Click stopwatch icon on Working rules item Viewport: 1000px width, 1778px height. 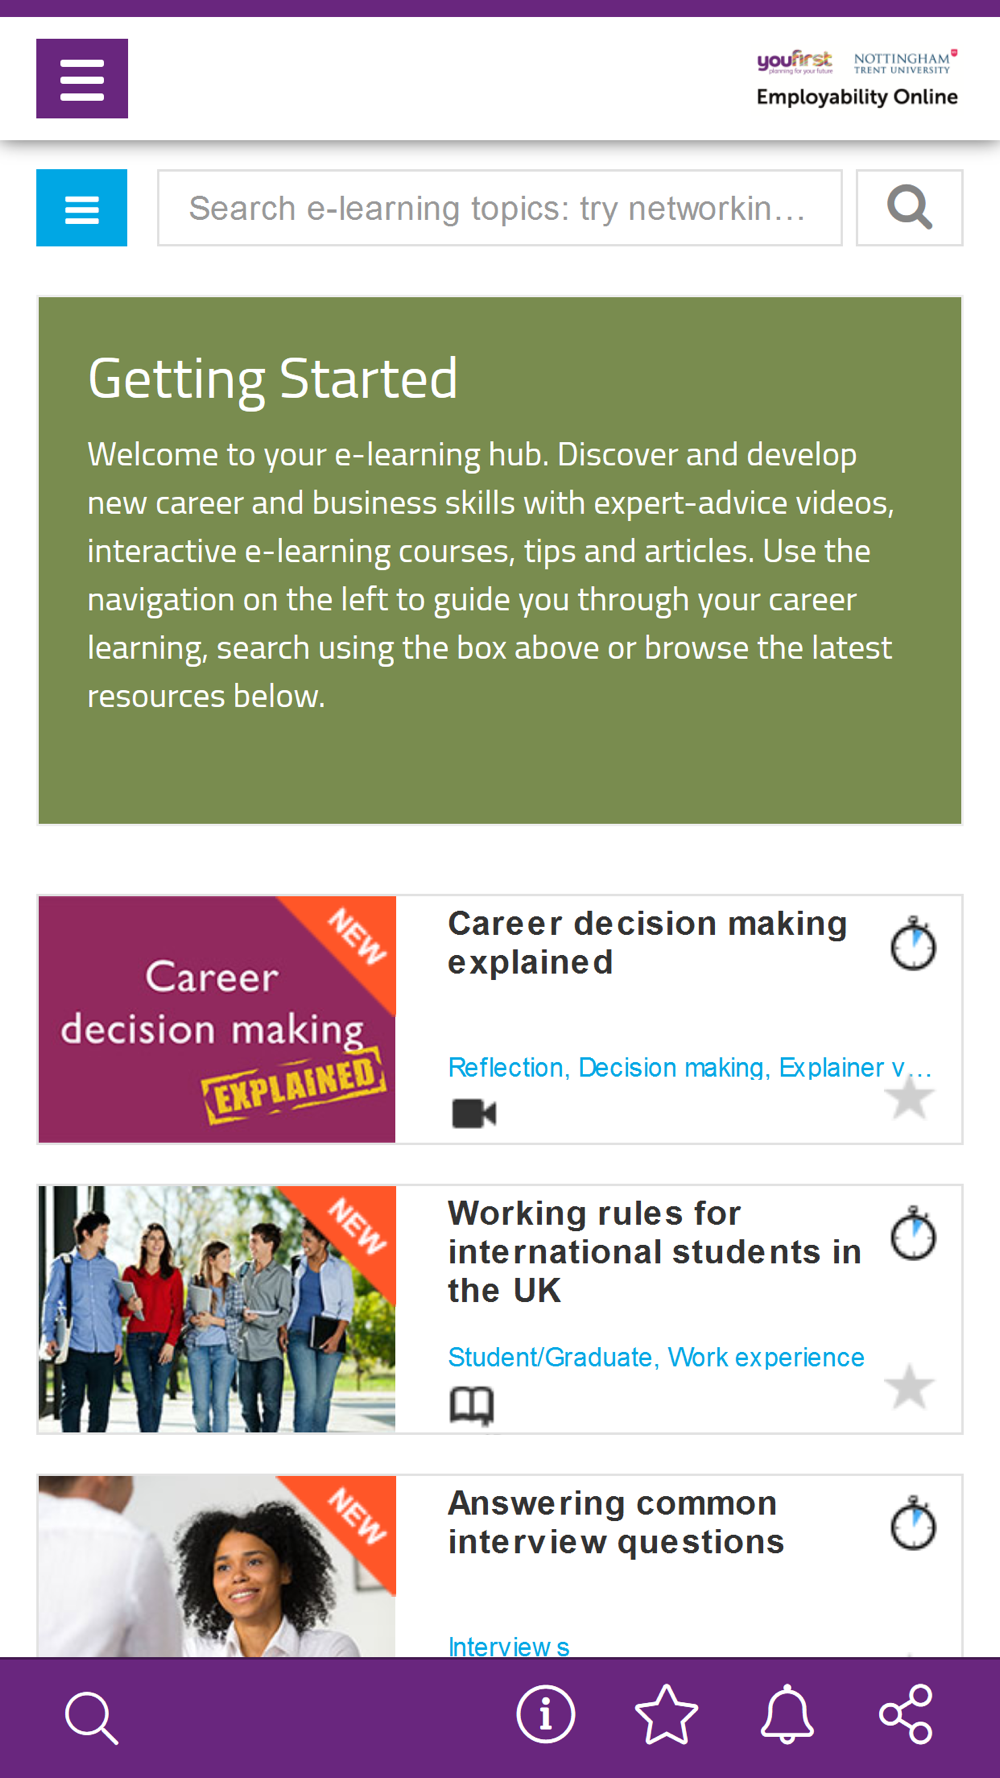click(x=913, y=1234)
